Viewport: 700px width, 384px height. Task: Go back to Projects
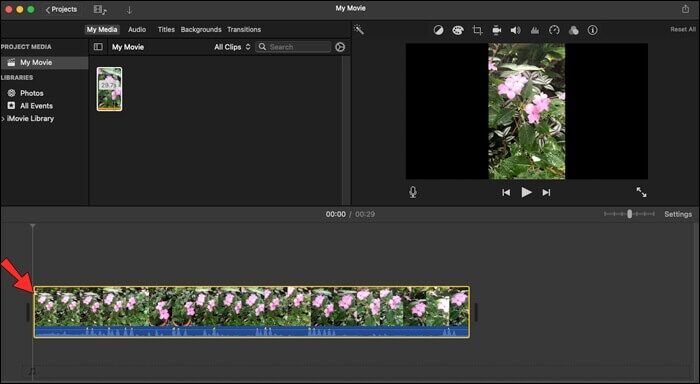(x=61, y=9)
